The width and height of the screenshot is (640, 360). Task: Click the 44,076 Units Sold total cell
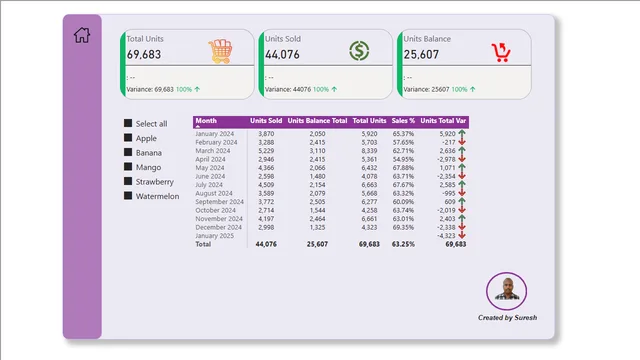(266, 244)
